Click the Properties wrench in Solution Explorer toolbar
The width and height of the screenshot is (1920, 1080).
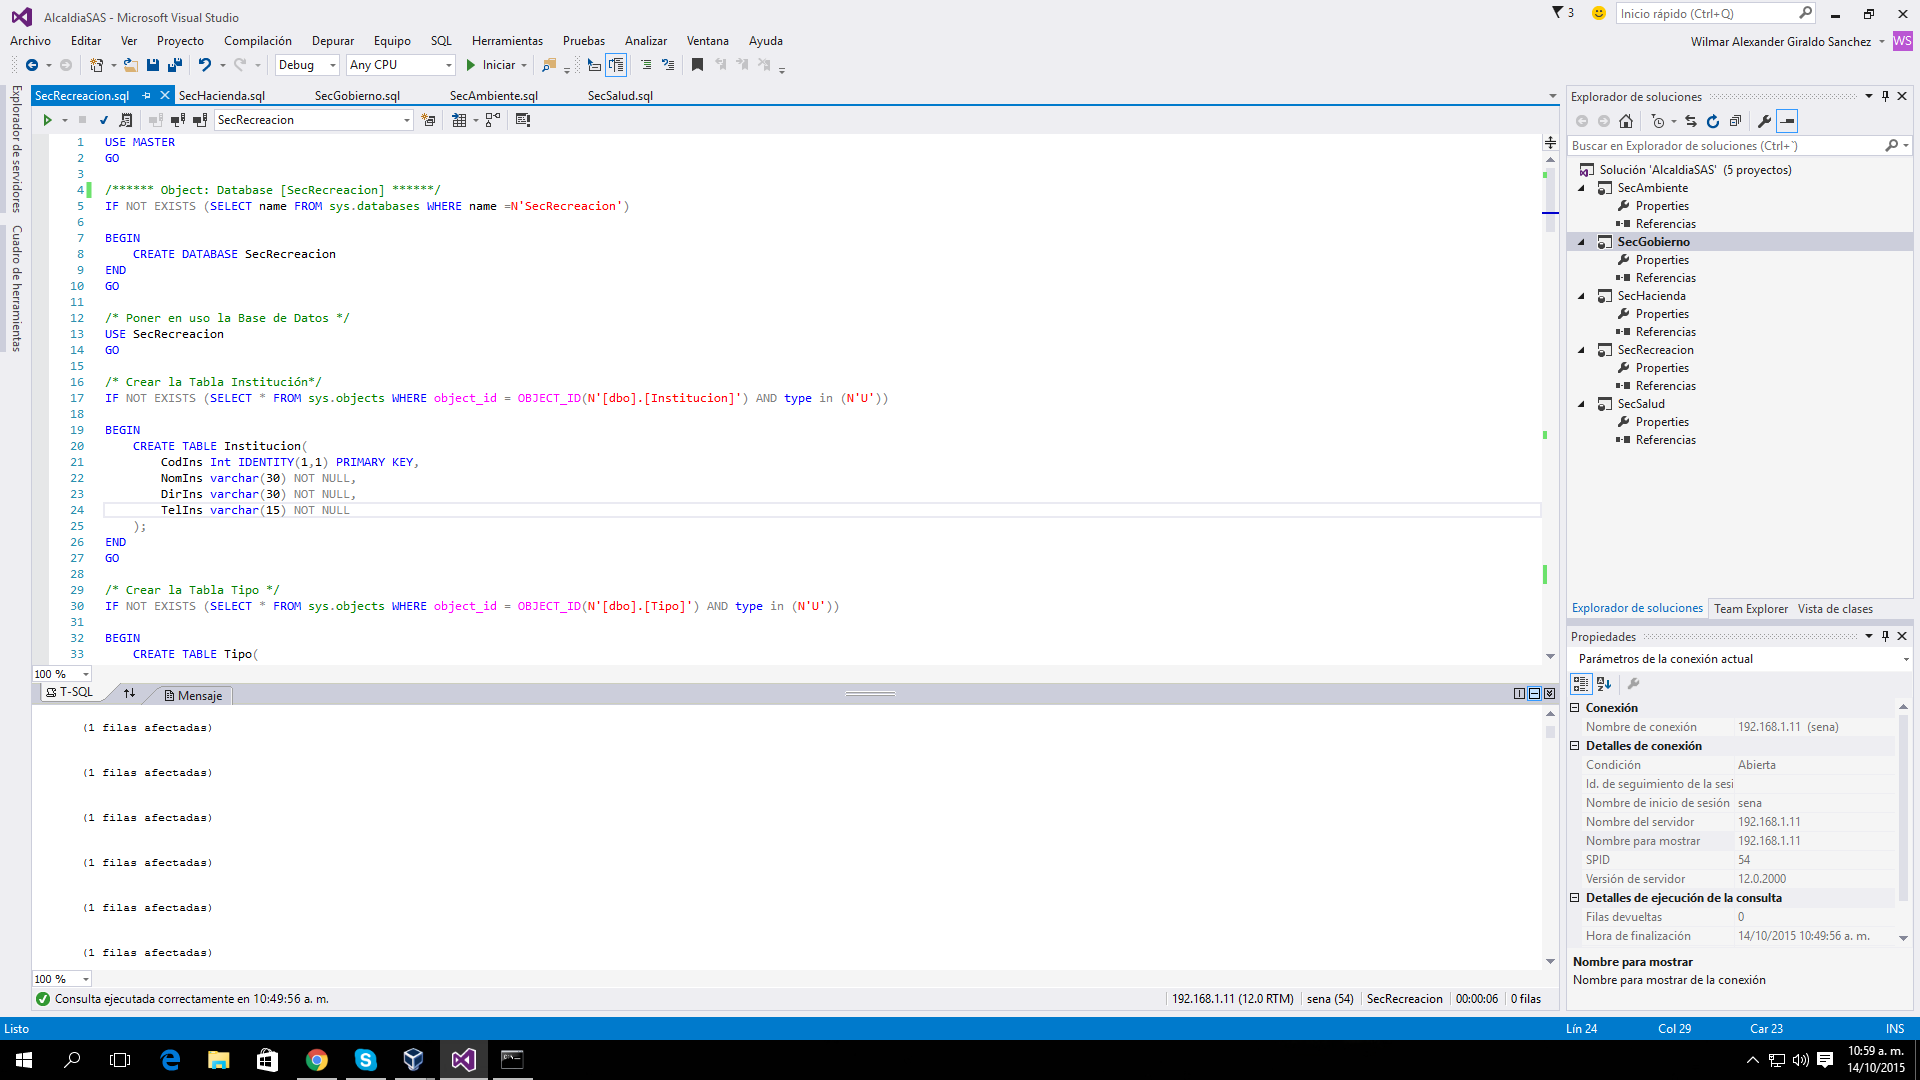point(1764,121)
